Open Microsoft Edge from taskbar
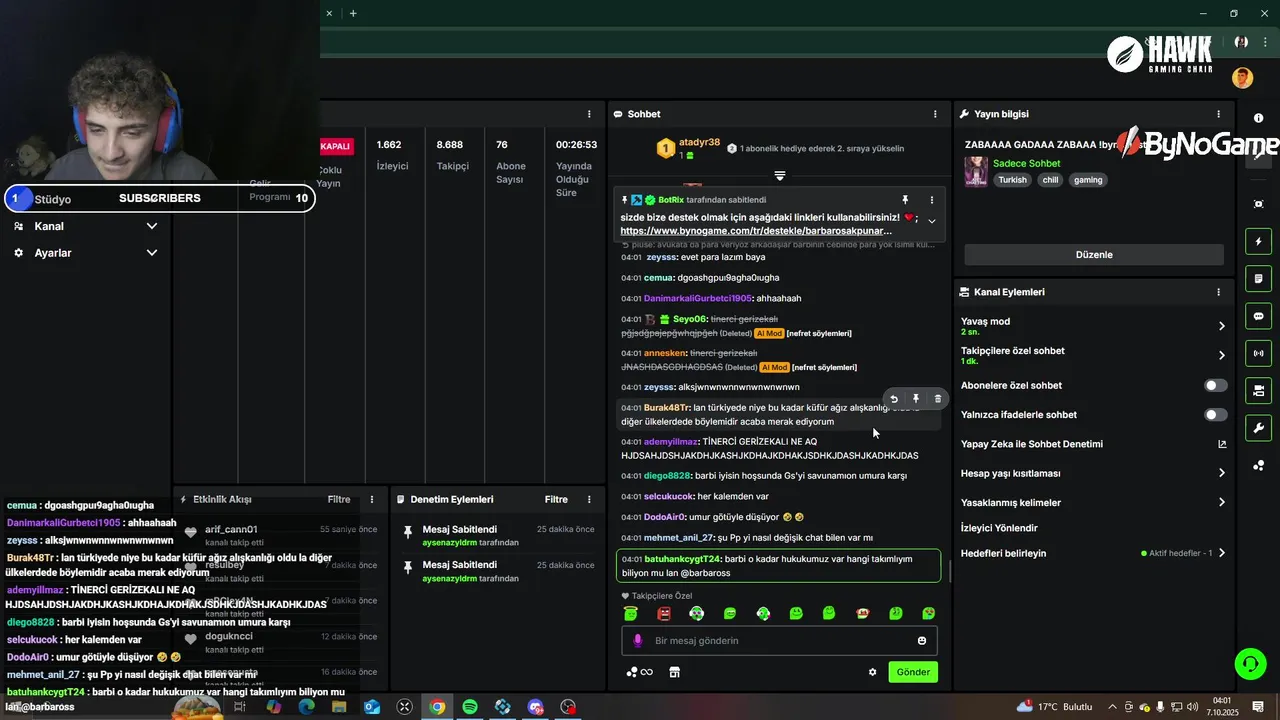The height and width of the screenshot is (720, 1280). (x=306, y=707)
